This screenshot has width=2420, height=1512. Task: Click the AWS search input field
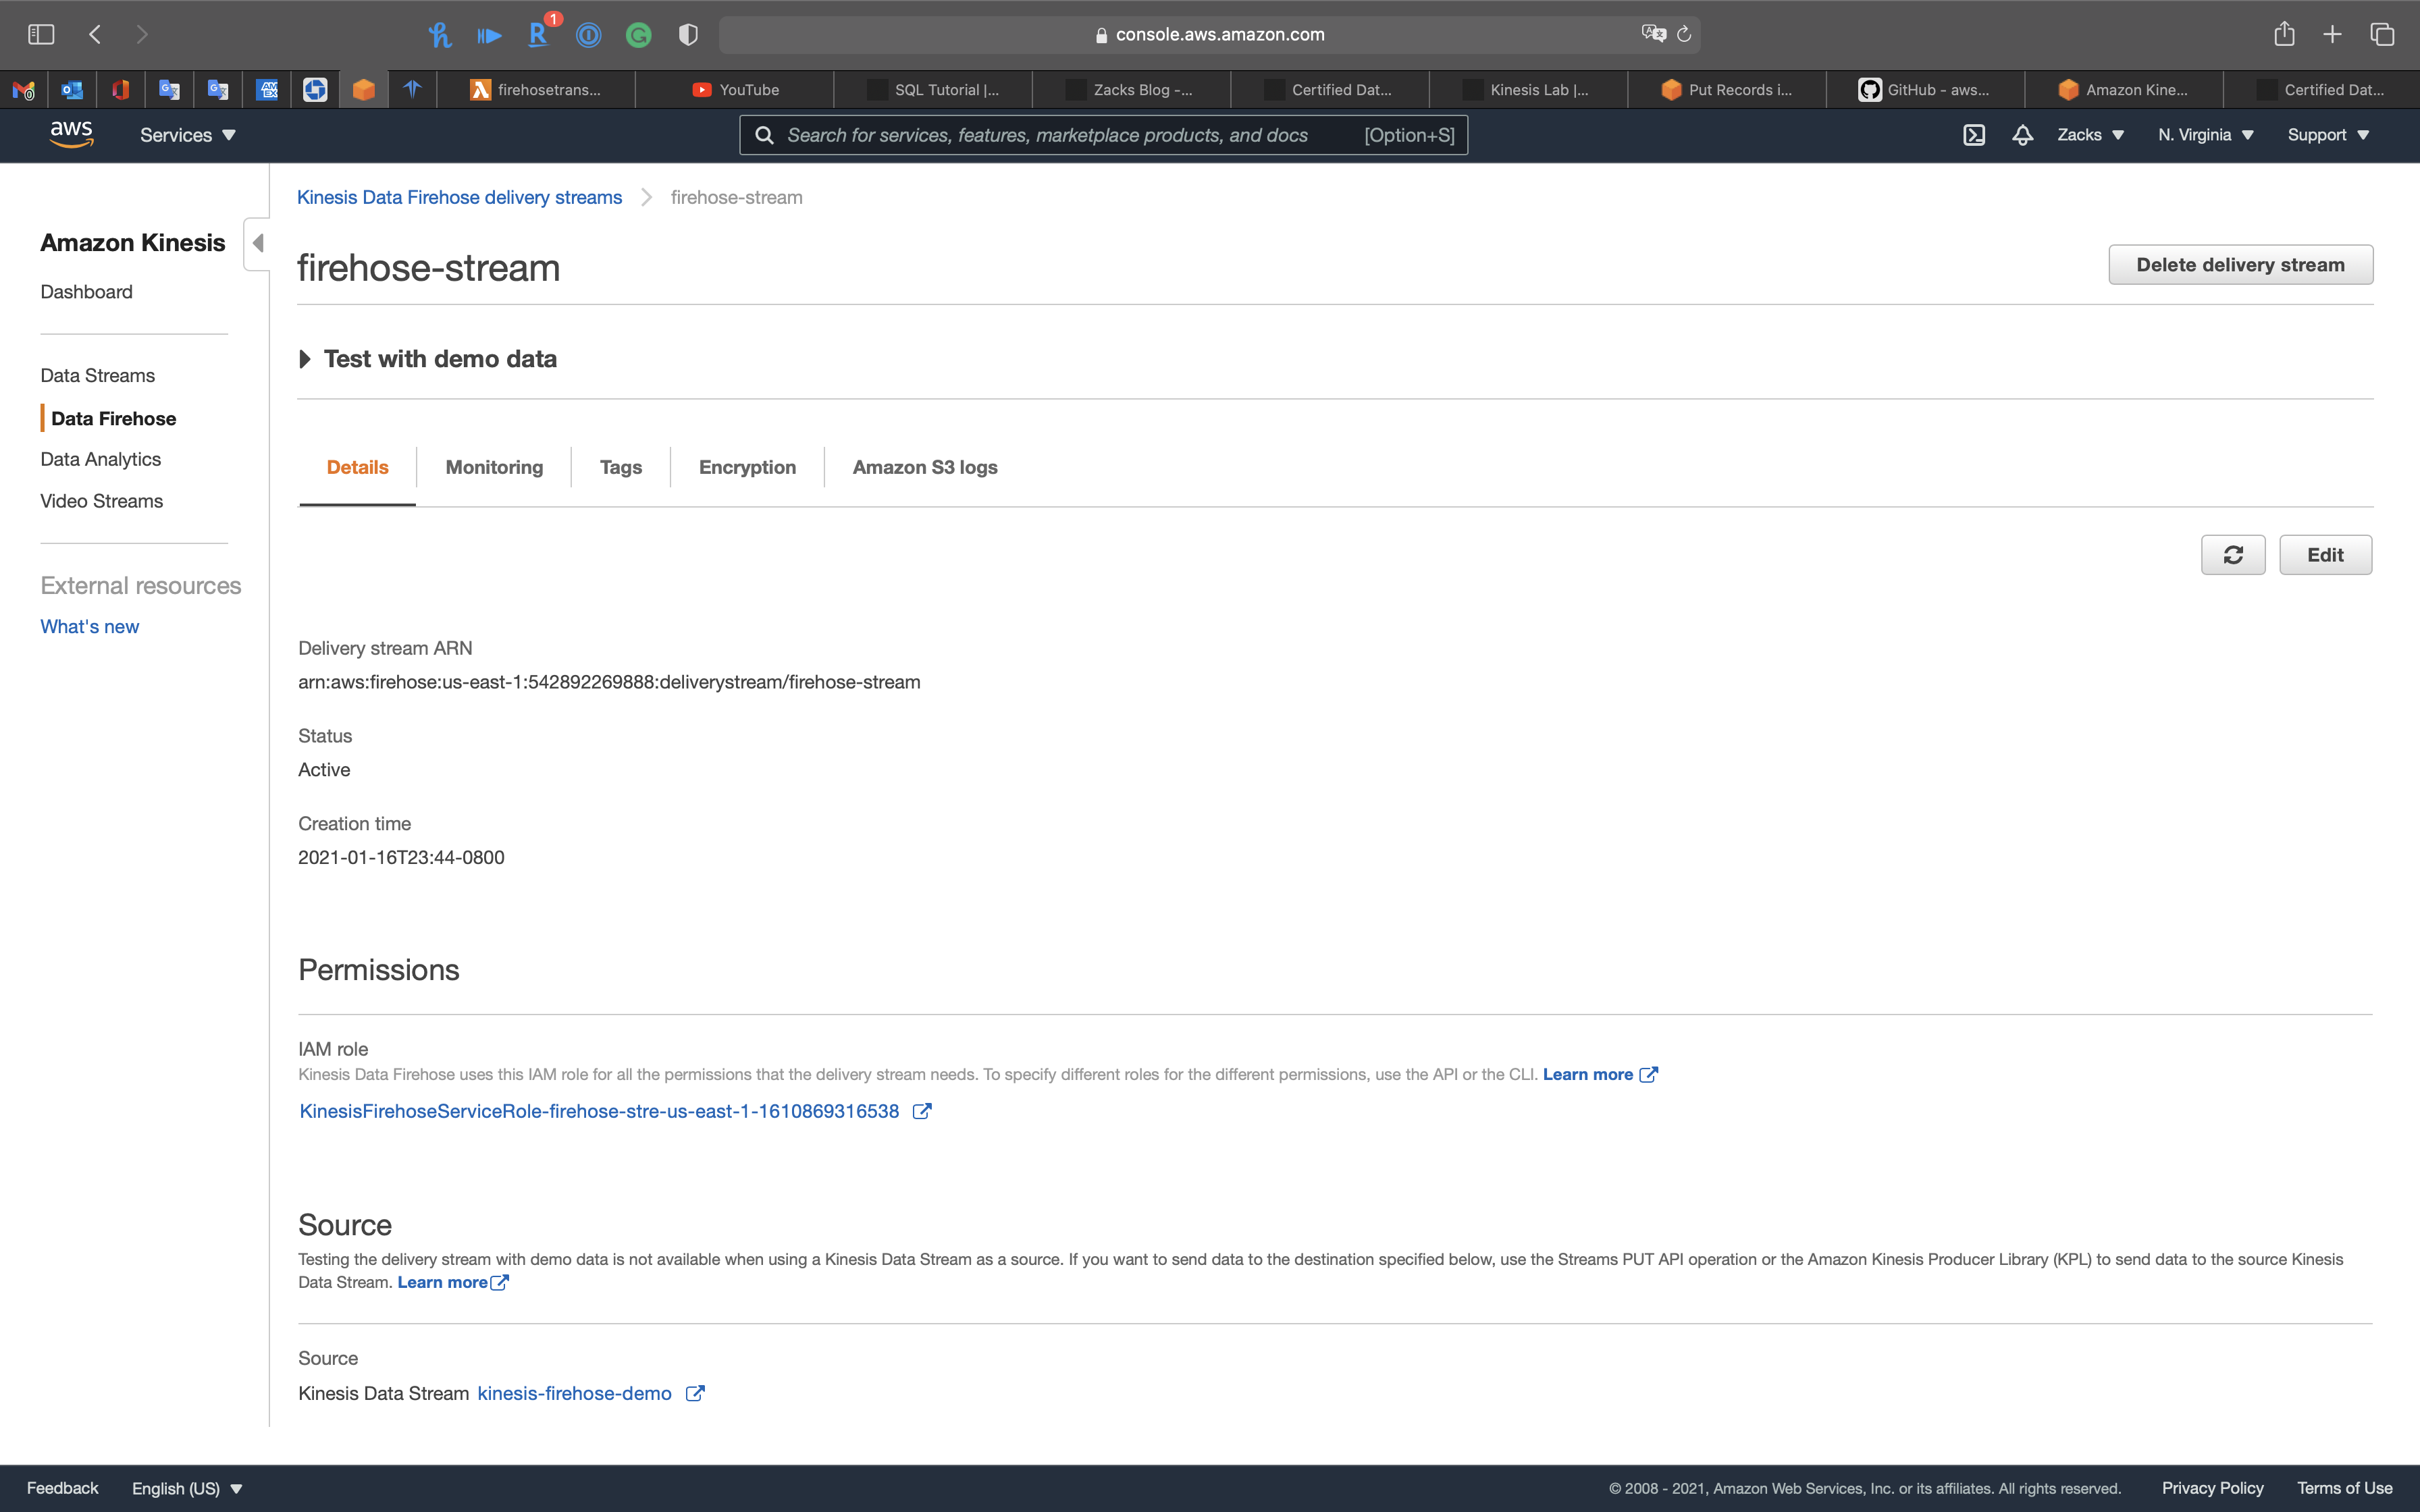click(x=1060, y=135)
